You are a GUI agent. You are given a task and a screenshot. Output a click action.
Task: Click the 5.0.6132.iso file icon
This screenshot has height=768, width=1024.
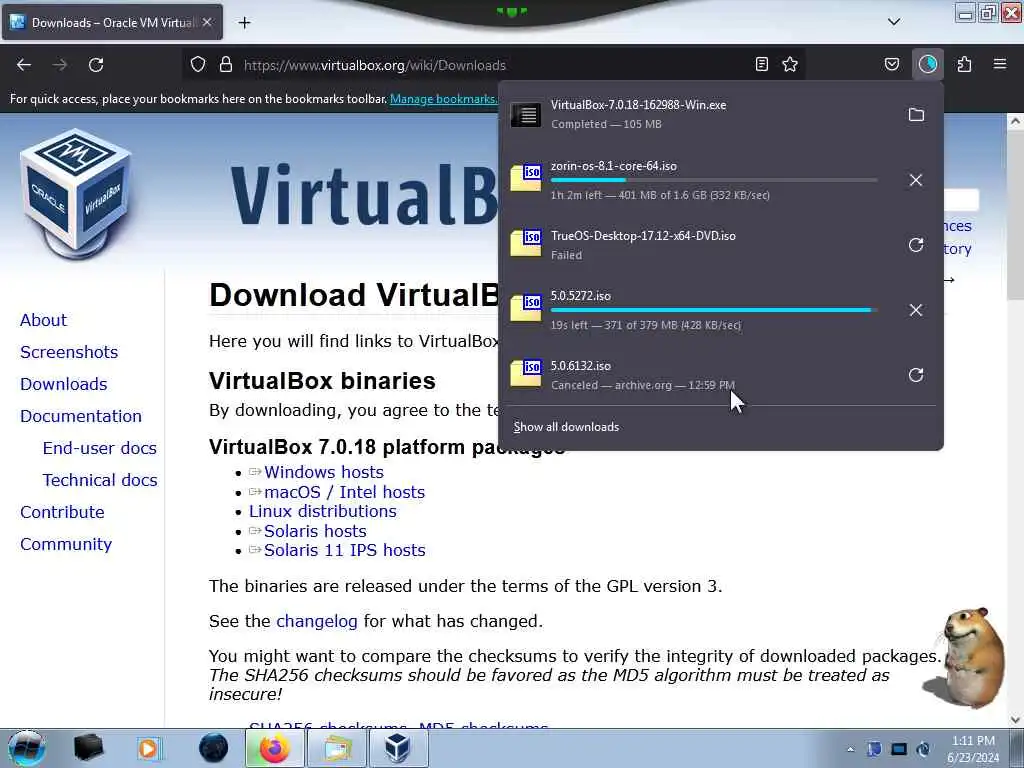[x=526, y=373]
